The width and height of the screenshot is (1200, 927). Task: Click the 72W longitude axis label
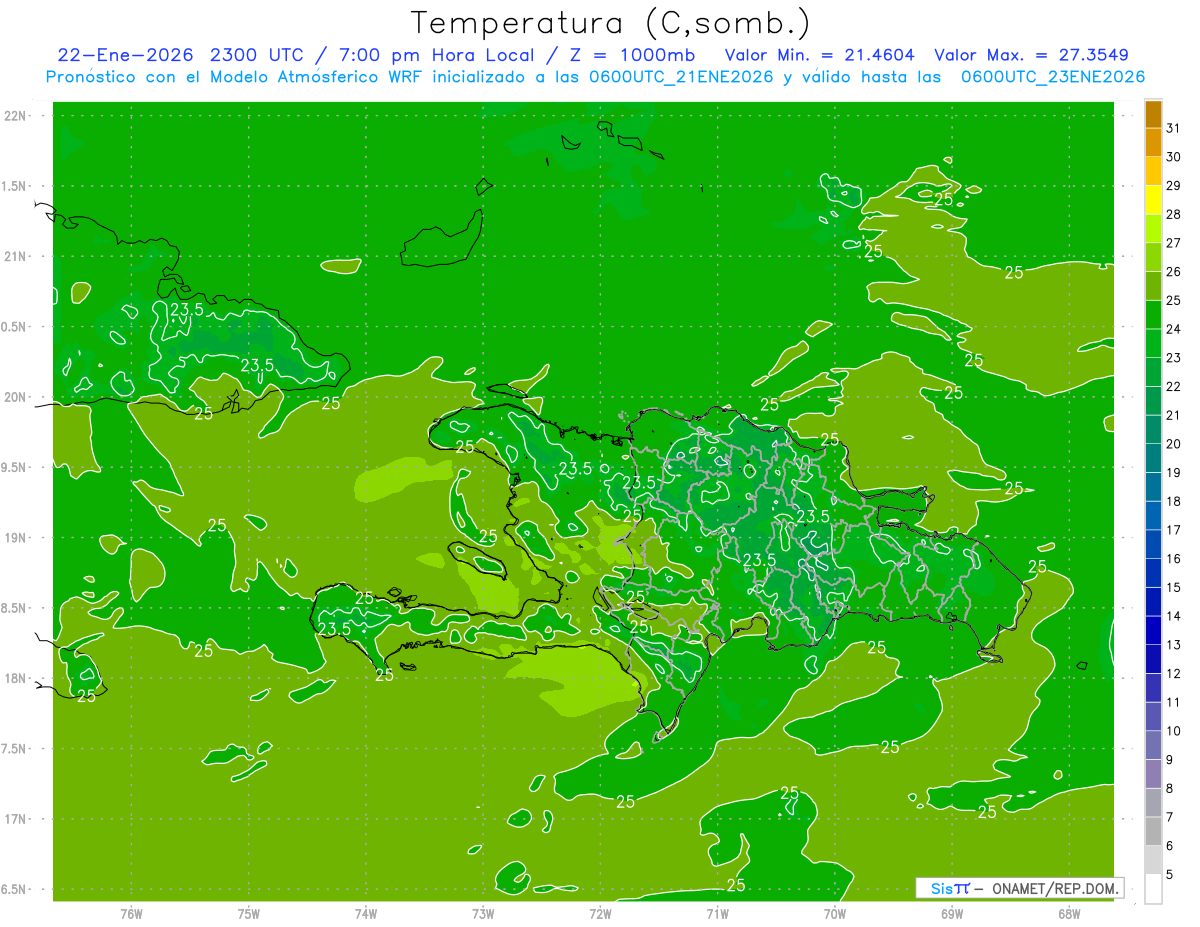(600, 913)
